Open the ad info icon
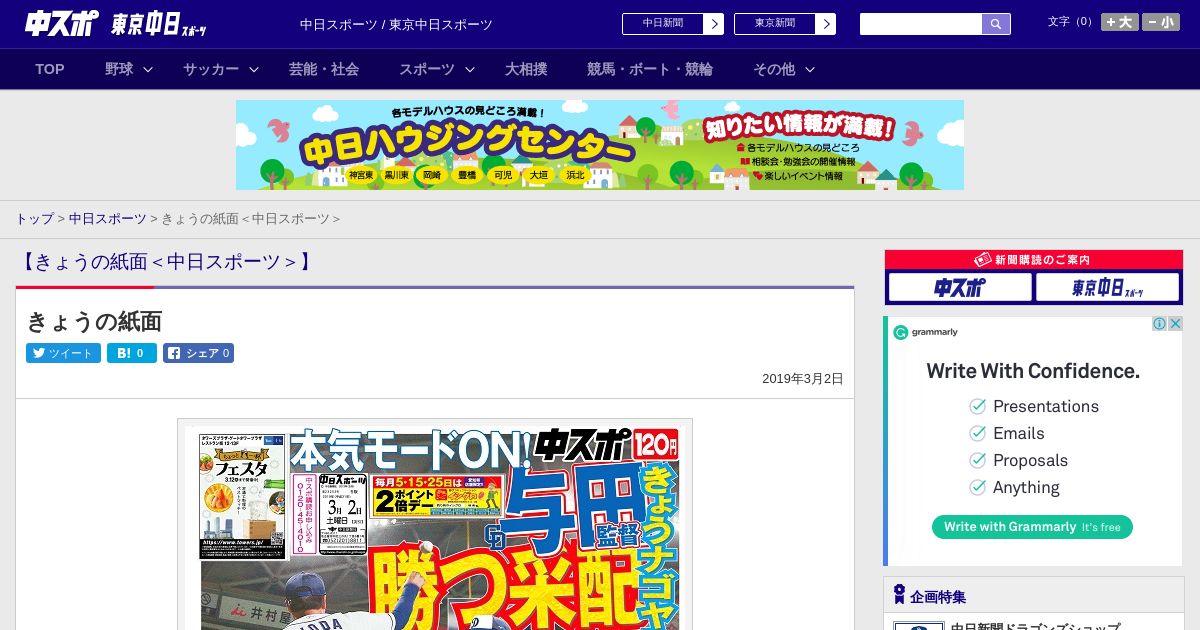 tap(1160, 324)
